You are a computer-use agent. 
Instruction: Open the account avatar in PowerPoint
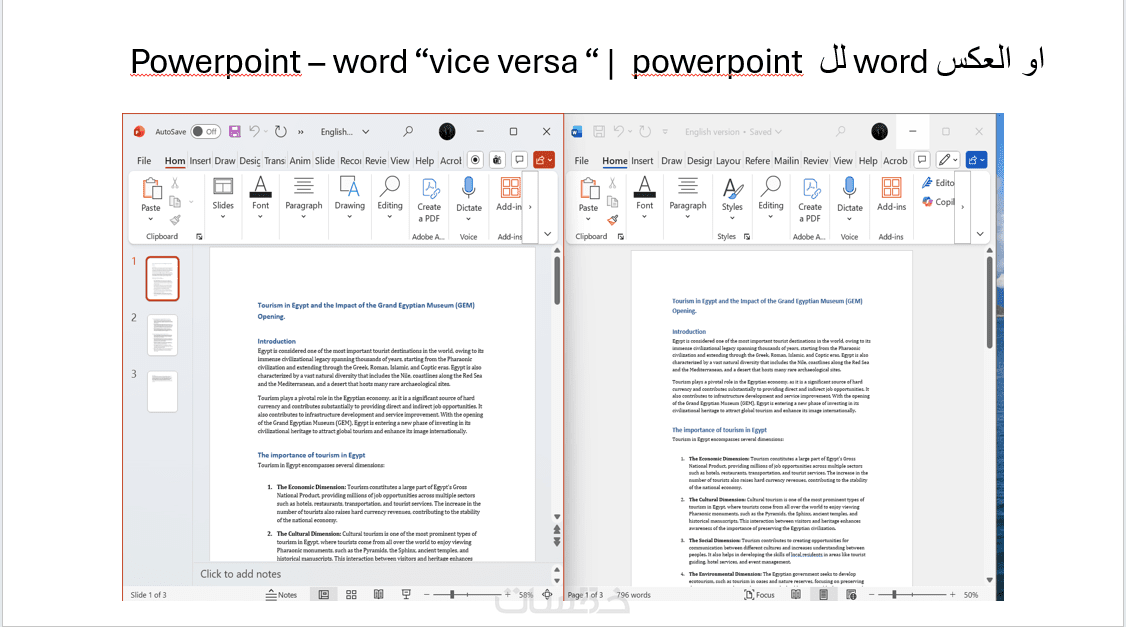(447, 131)
